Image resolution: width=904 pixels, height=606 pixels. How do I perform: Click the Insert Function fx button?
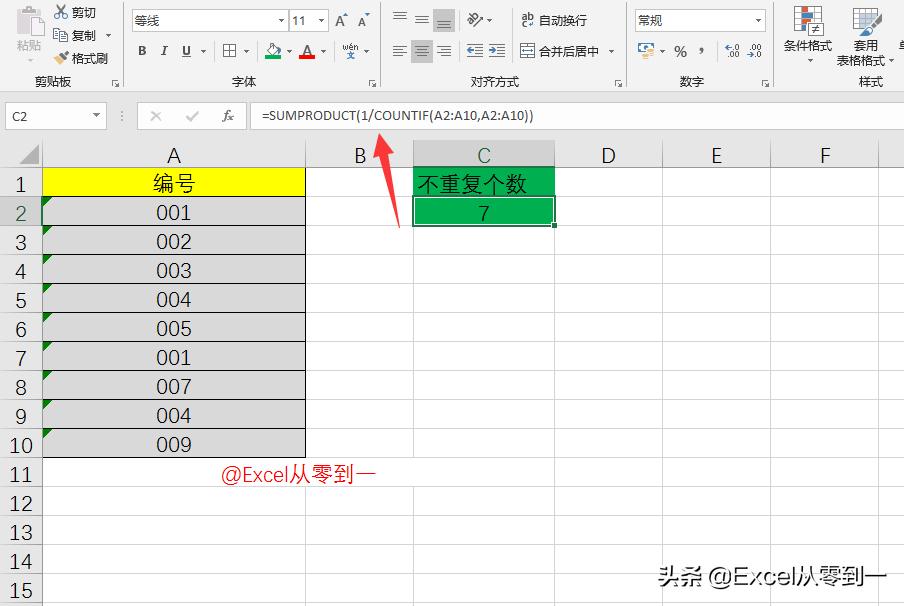coord(228,115)
